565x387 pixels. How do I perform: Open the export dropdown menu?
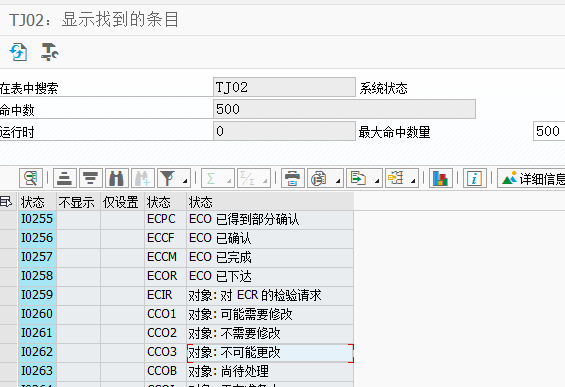pos(377,181)
